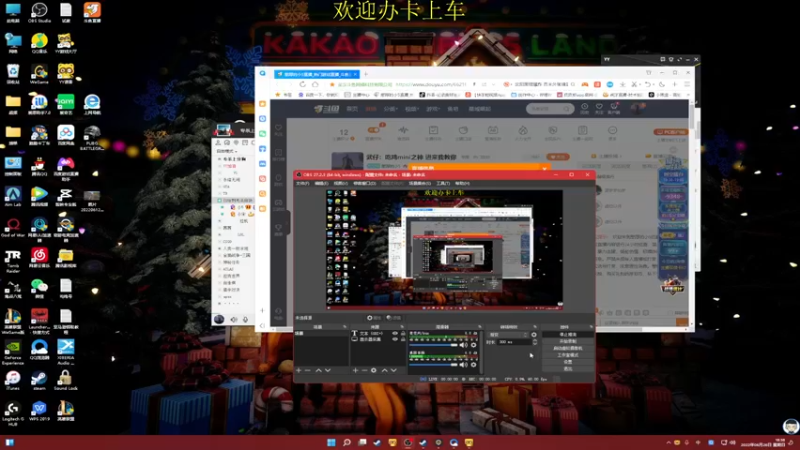This screenshot has width=800, height=450.
Task: Click Studio Mode (工作室模式) in OBS controls
Action: click(568, 355)
